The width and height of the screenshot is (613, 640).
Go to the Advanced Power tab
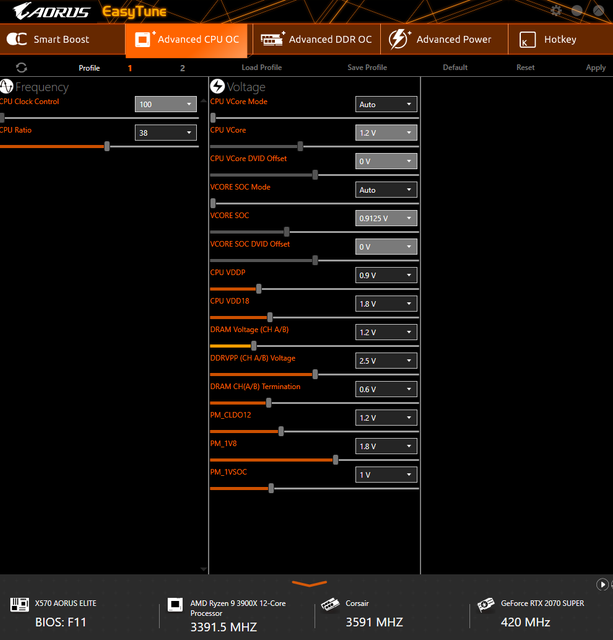tap(444, 40)
